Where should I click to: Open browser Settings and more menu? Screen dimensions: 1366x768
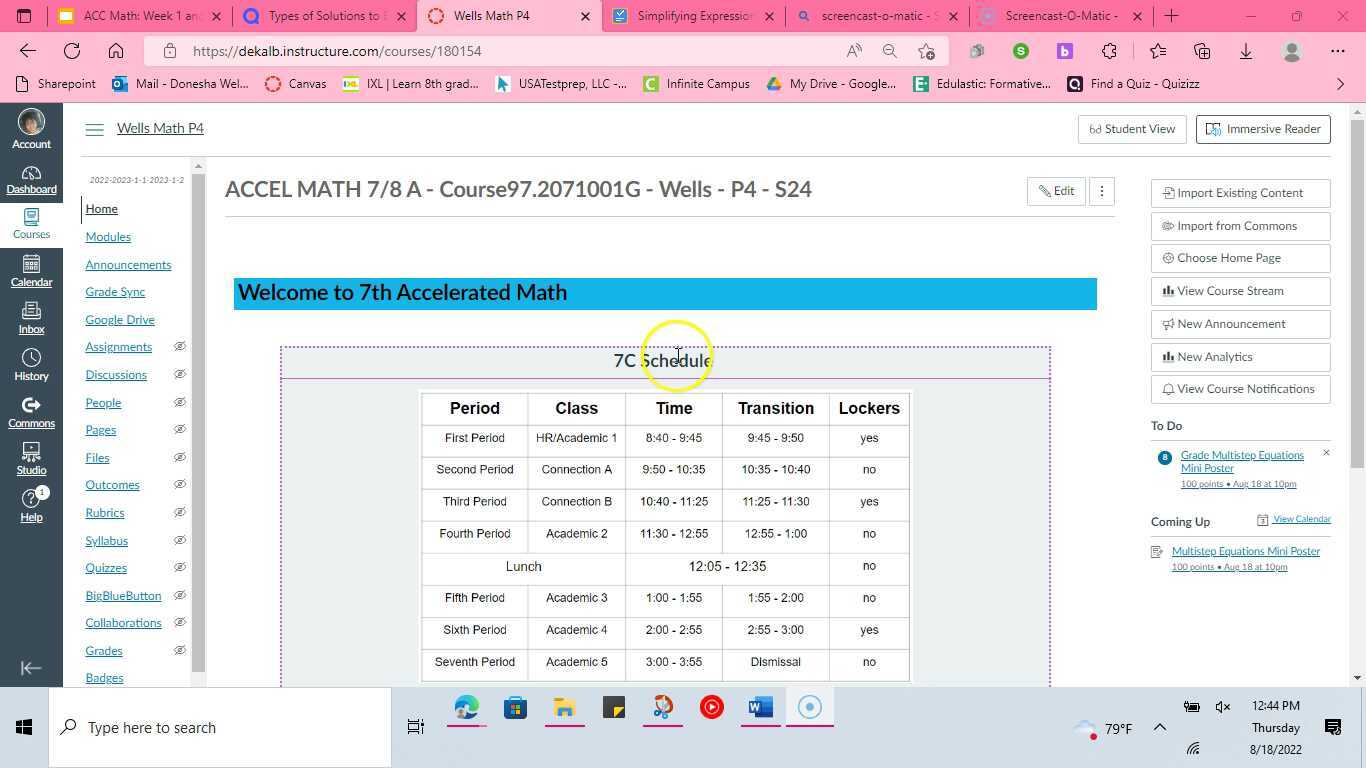(1338, 51)
